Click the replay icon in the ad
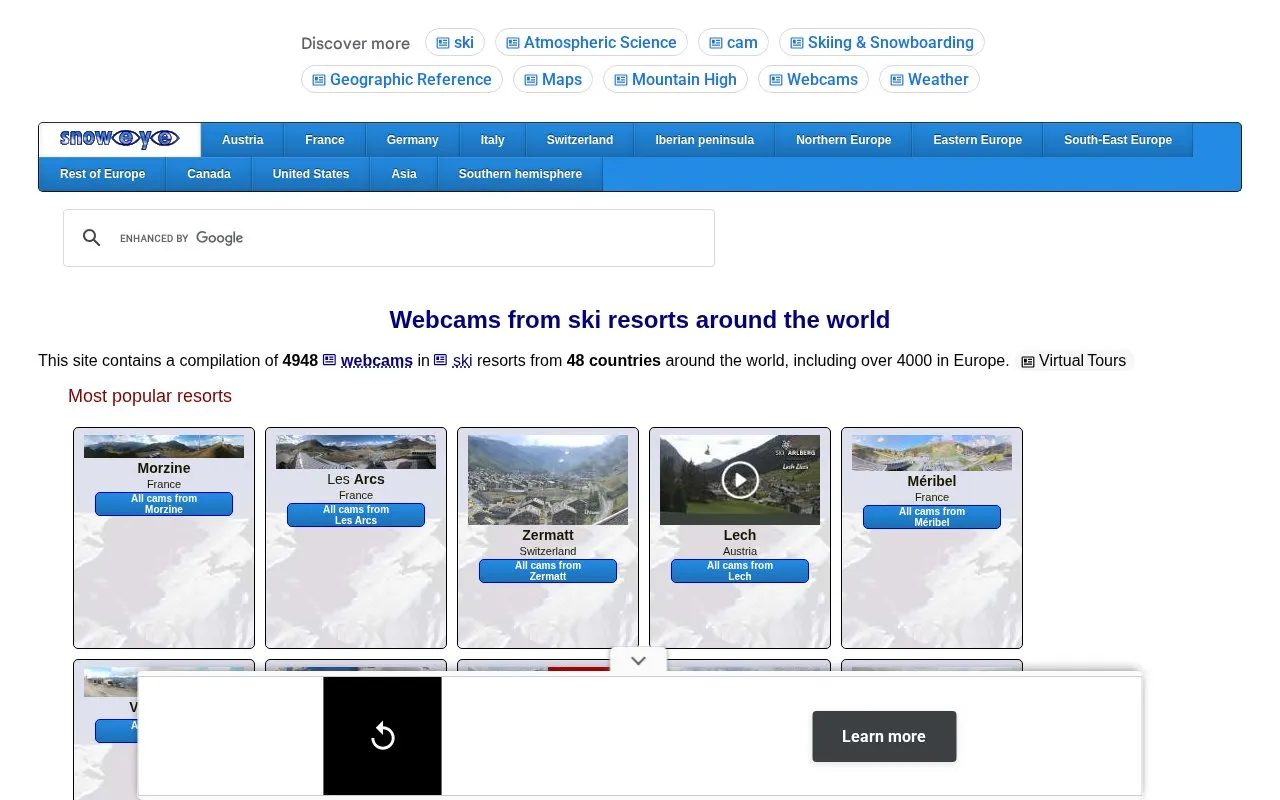1280x800 pixels. click(382, 736)
